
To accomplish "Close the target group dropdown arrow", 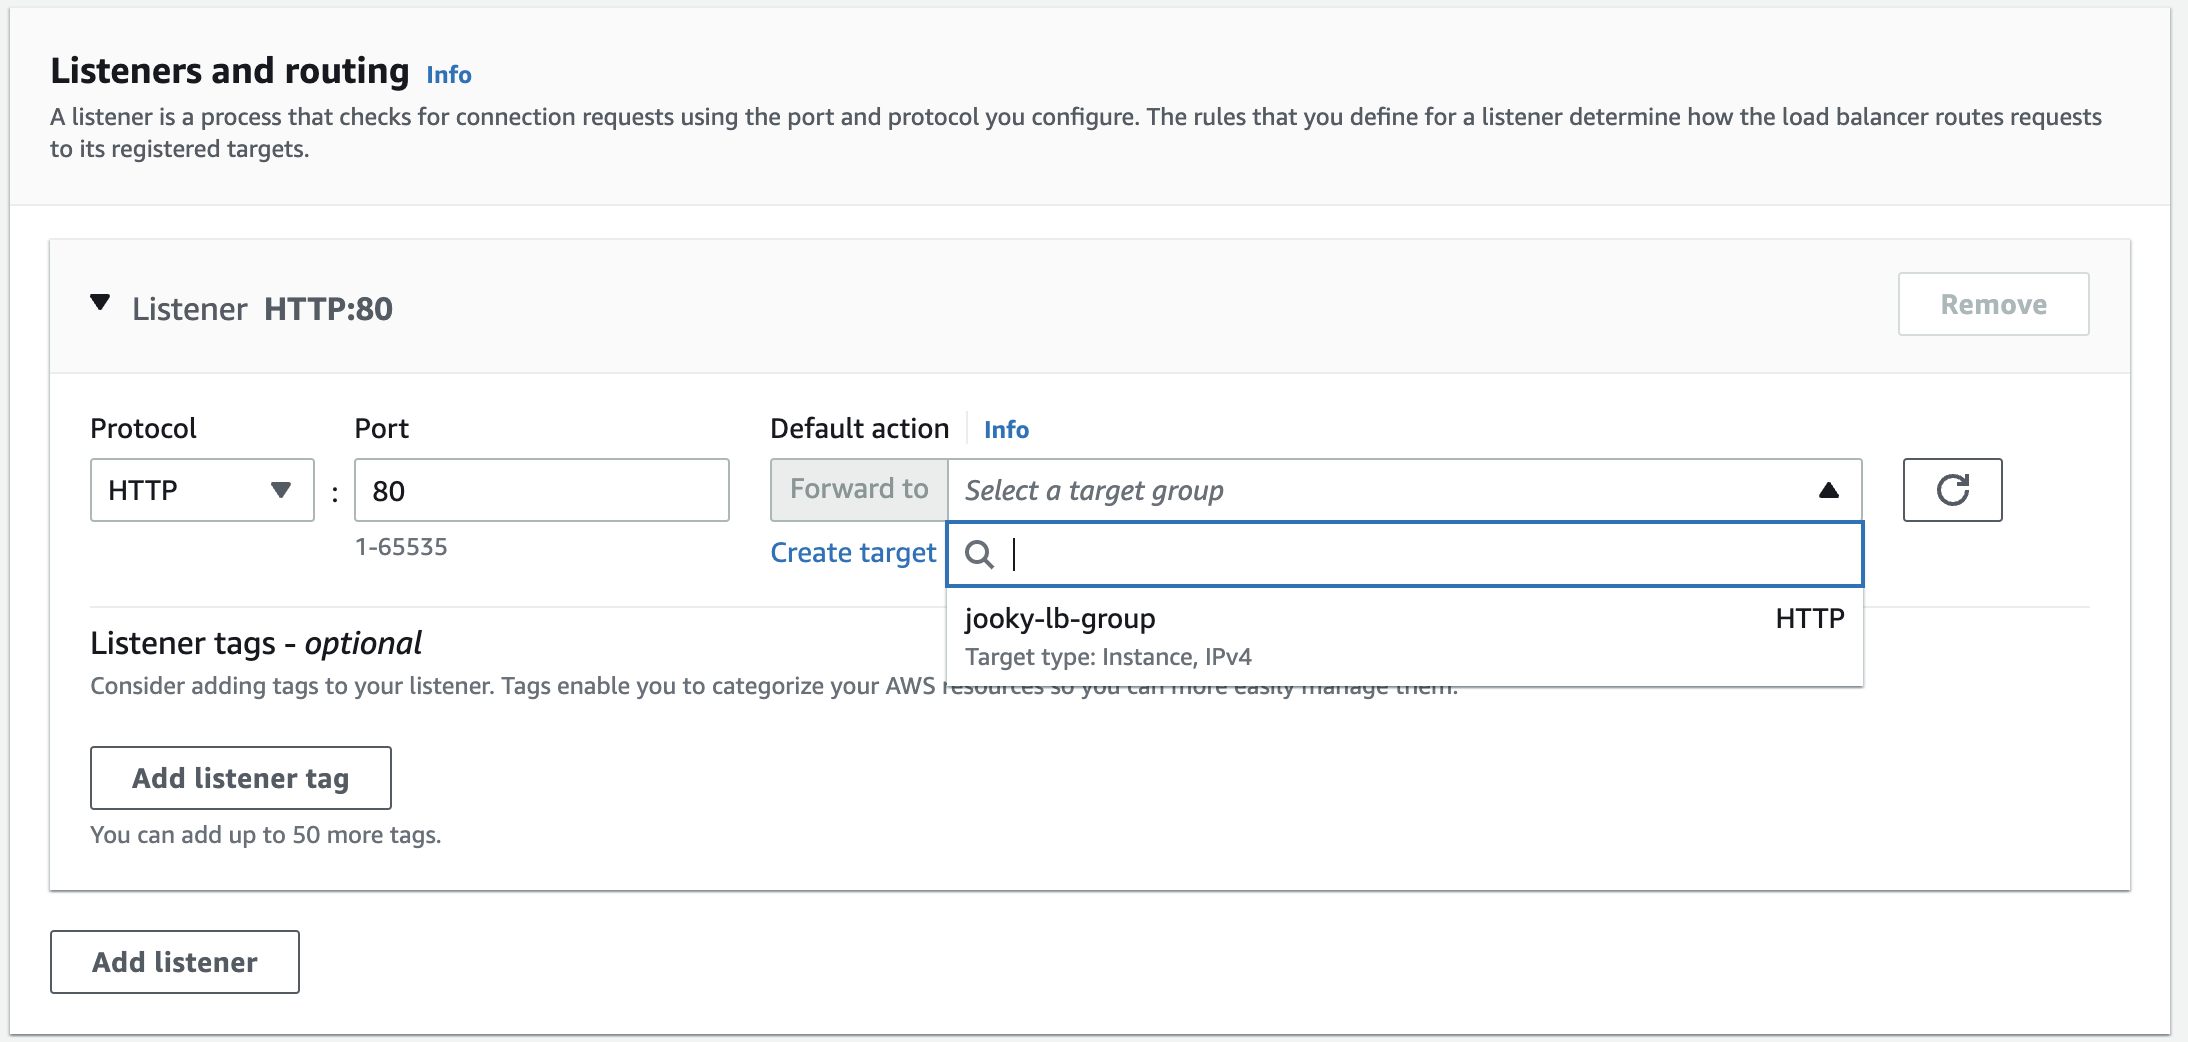I will pos(1828,490).
